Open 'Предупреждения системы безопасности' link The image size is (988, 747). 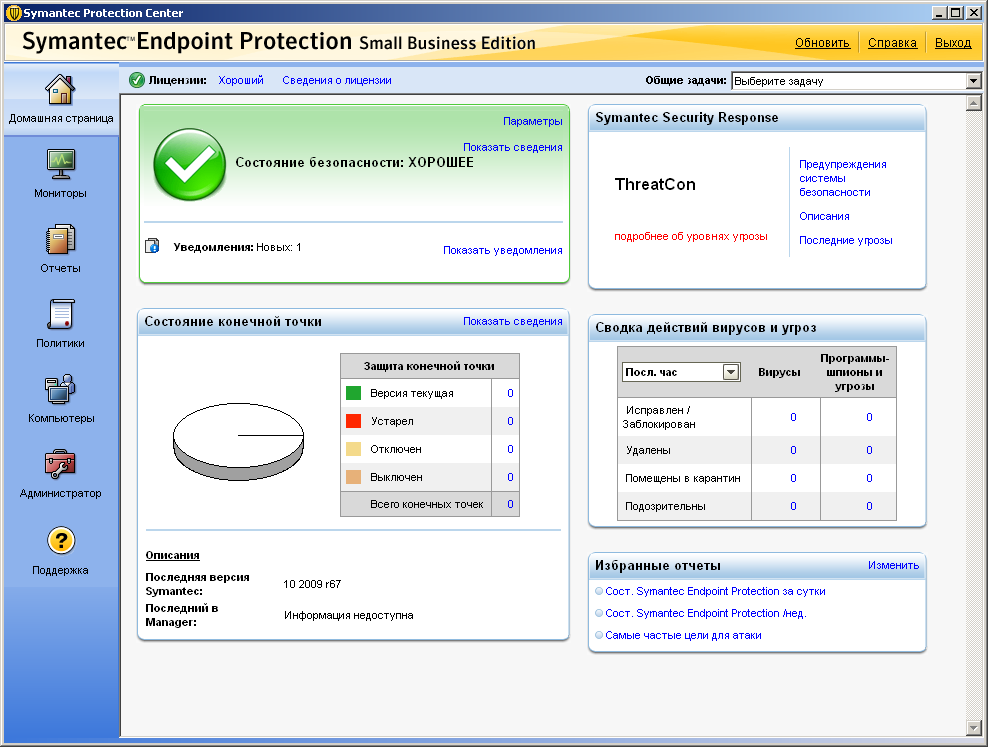click(842, 178)
